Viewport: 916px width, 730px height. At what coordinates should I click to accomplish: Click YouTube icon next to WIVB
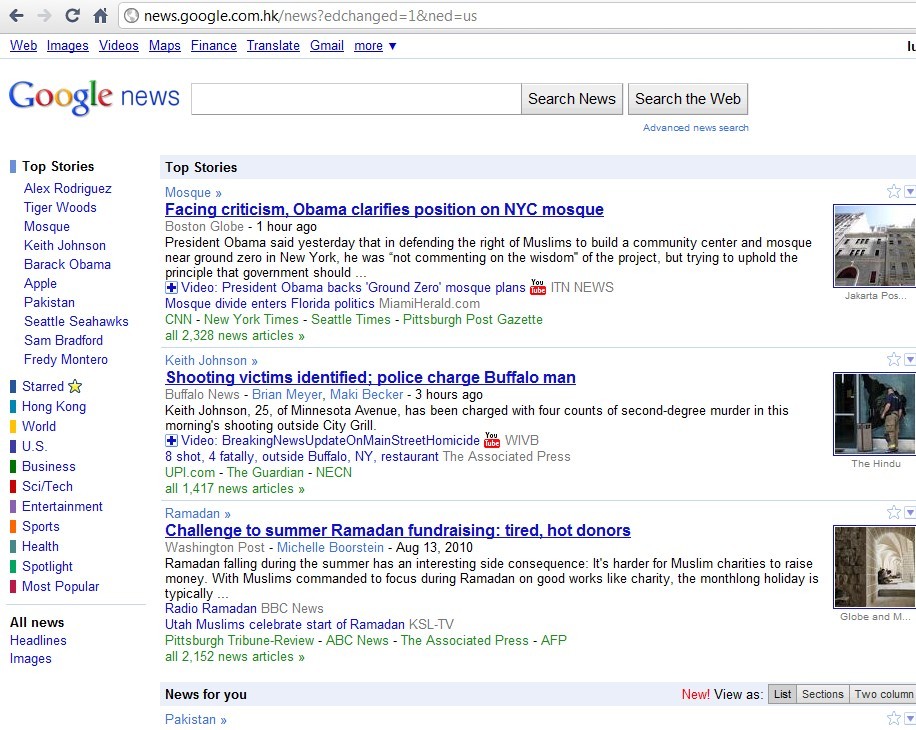[492, 441]
